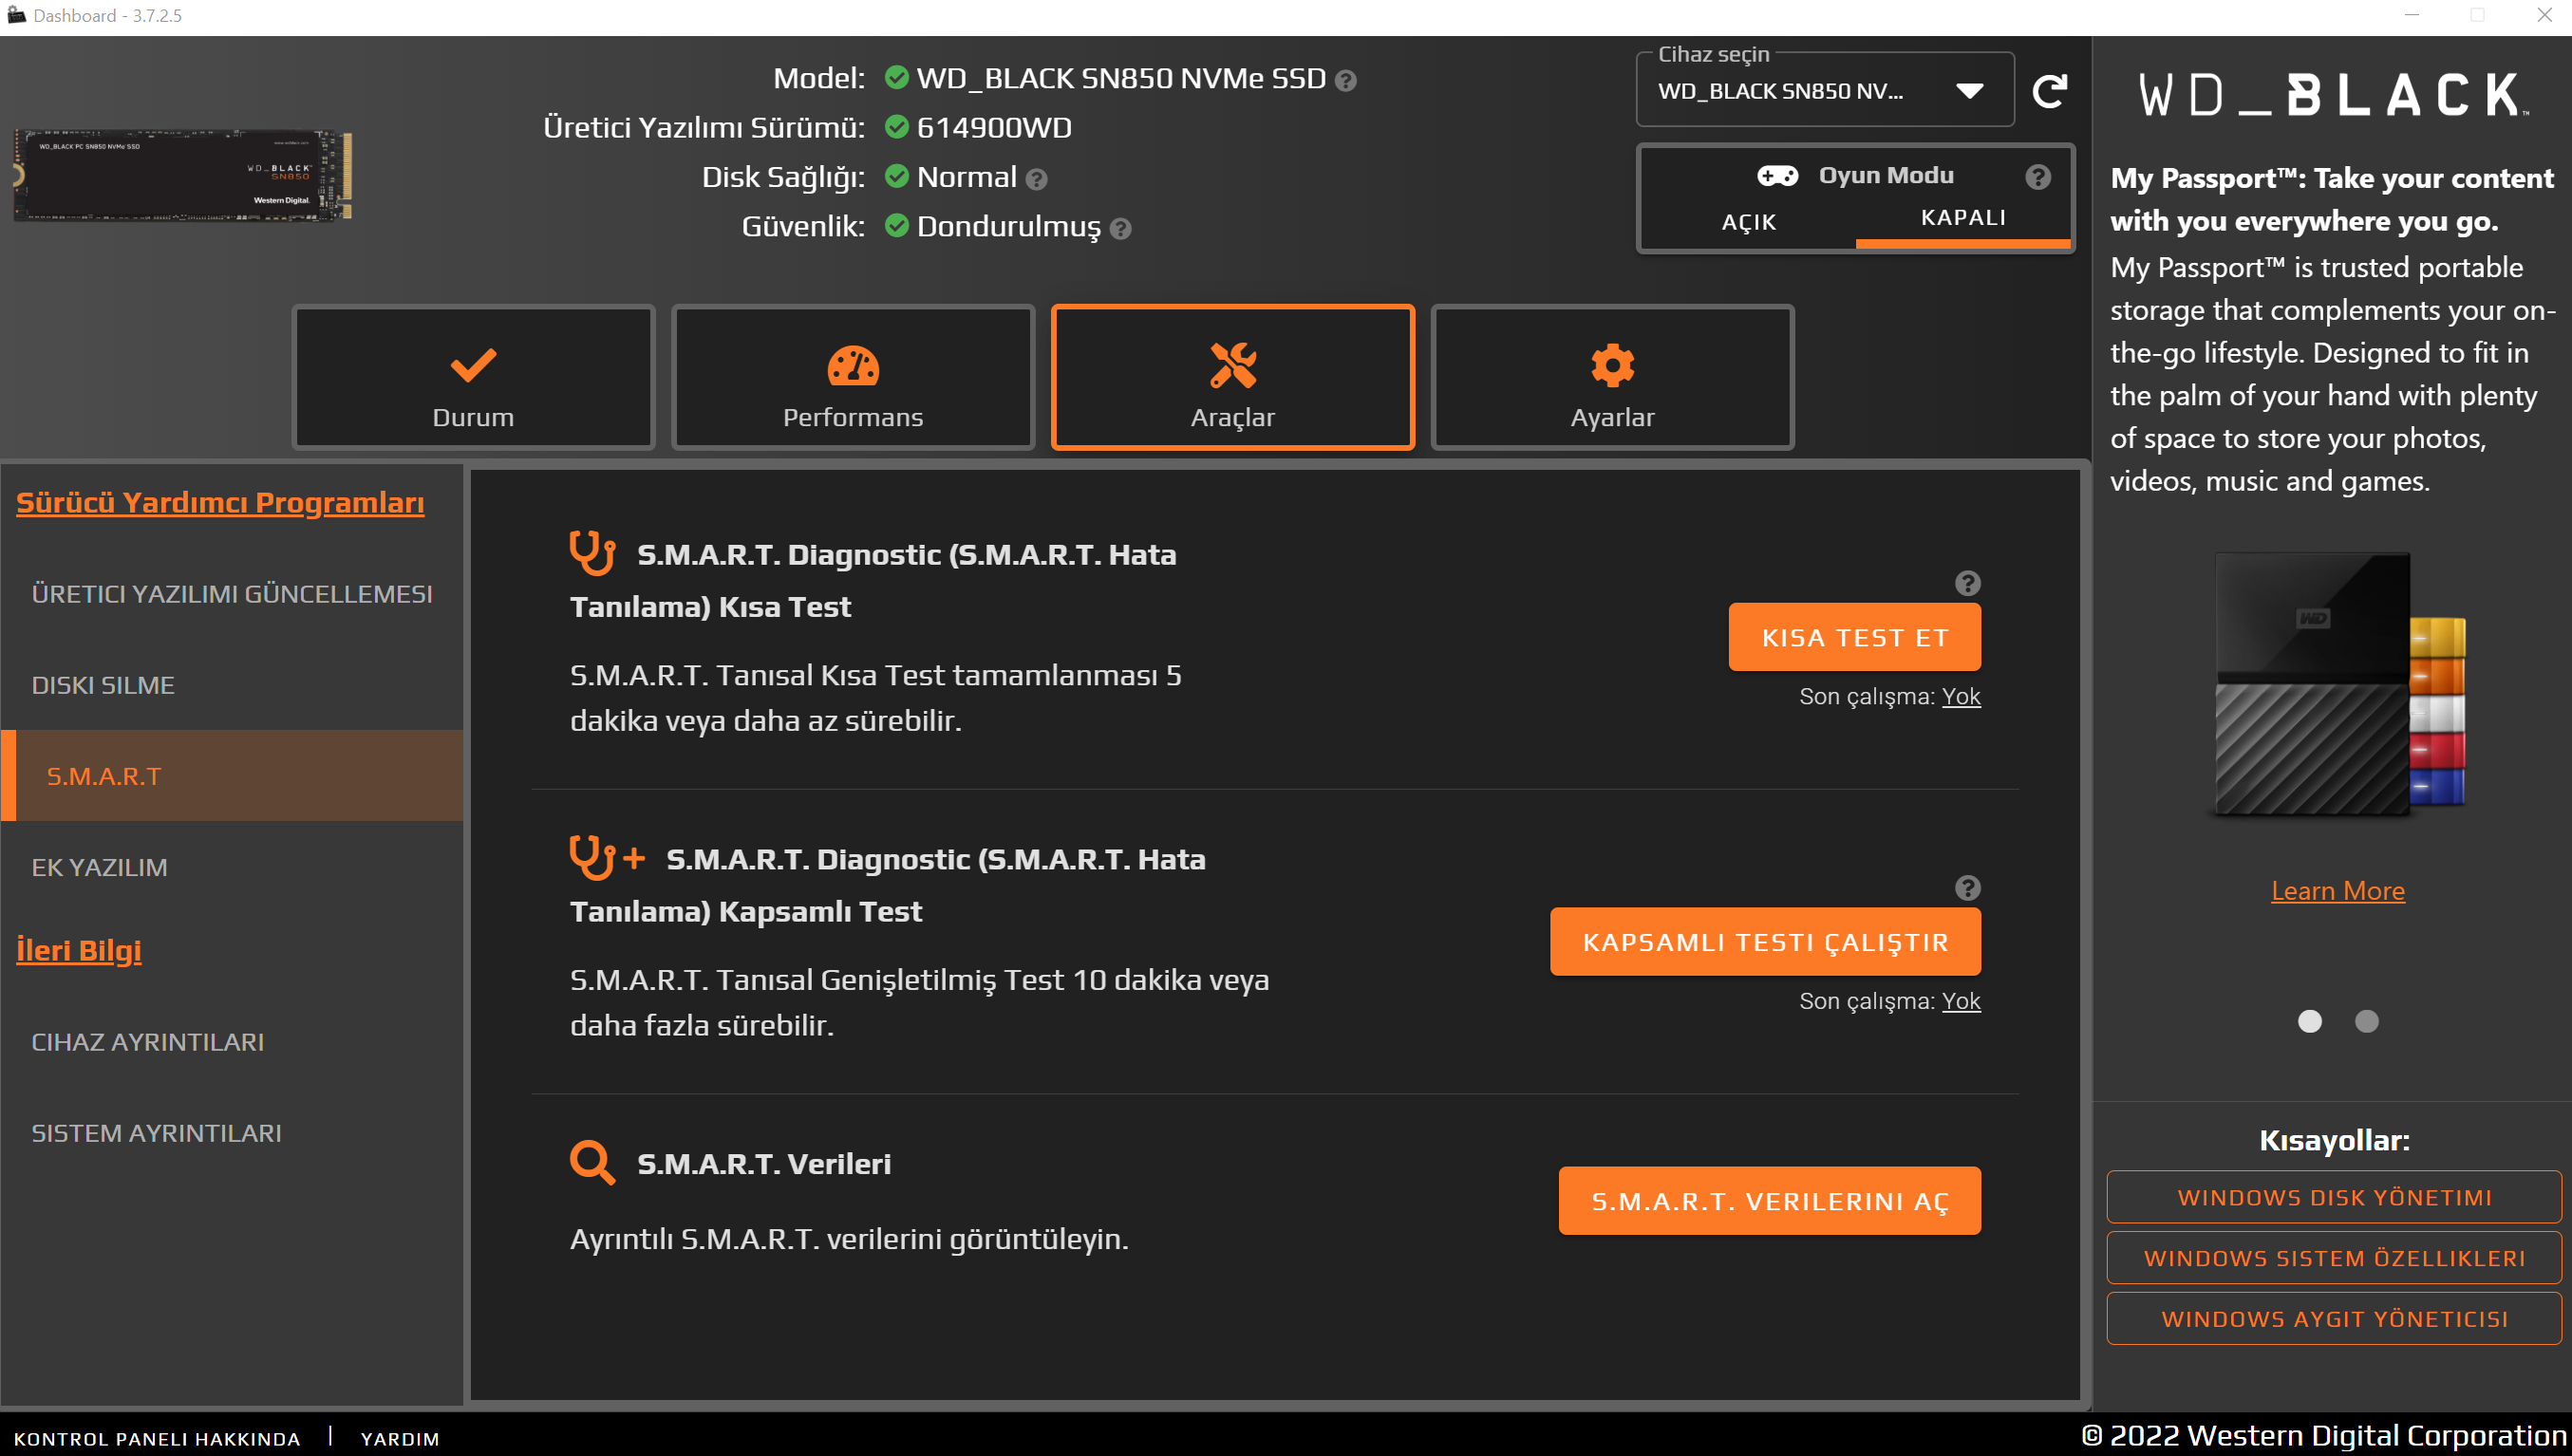This screenshot has height=1456, width=2572.
Task: Click help icon next to Model name
Action: pyautogui.click(x=1346, y=81)
